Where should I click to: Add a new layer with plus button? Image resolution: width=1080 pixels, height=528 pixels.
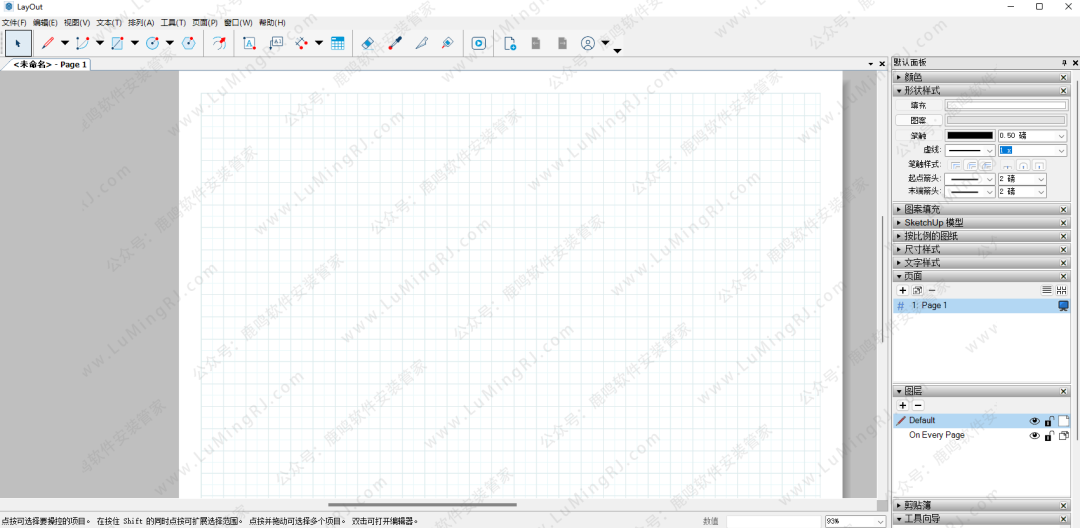click(x=903, y=405)
